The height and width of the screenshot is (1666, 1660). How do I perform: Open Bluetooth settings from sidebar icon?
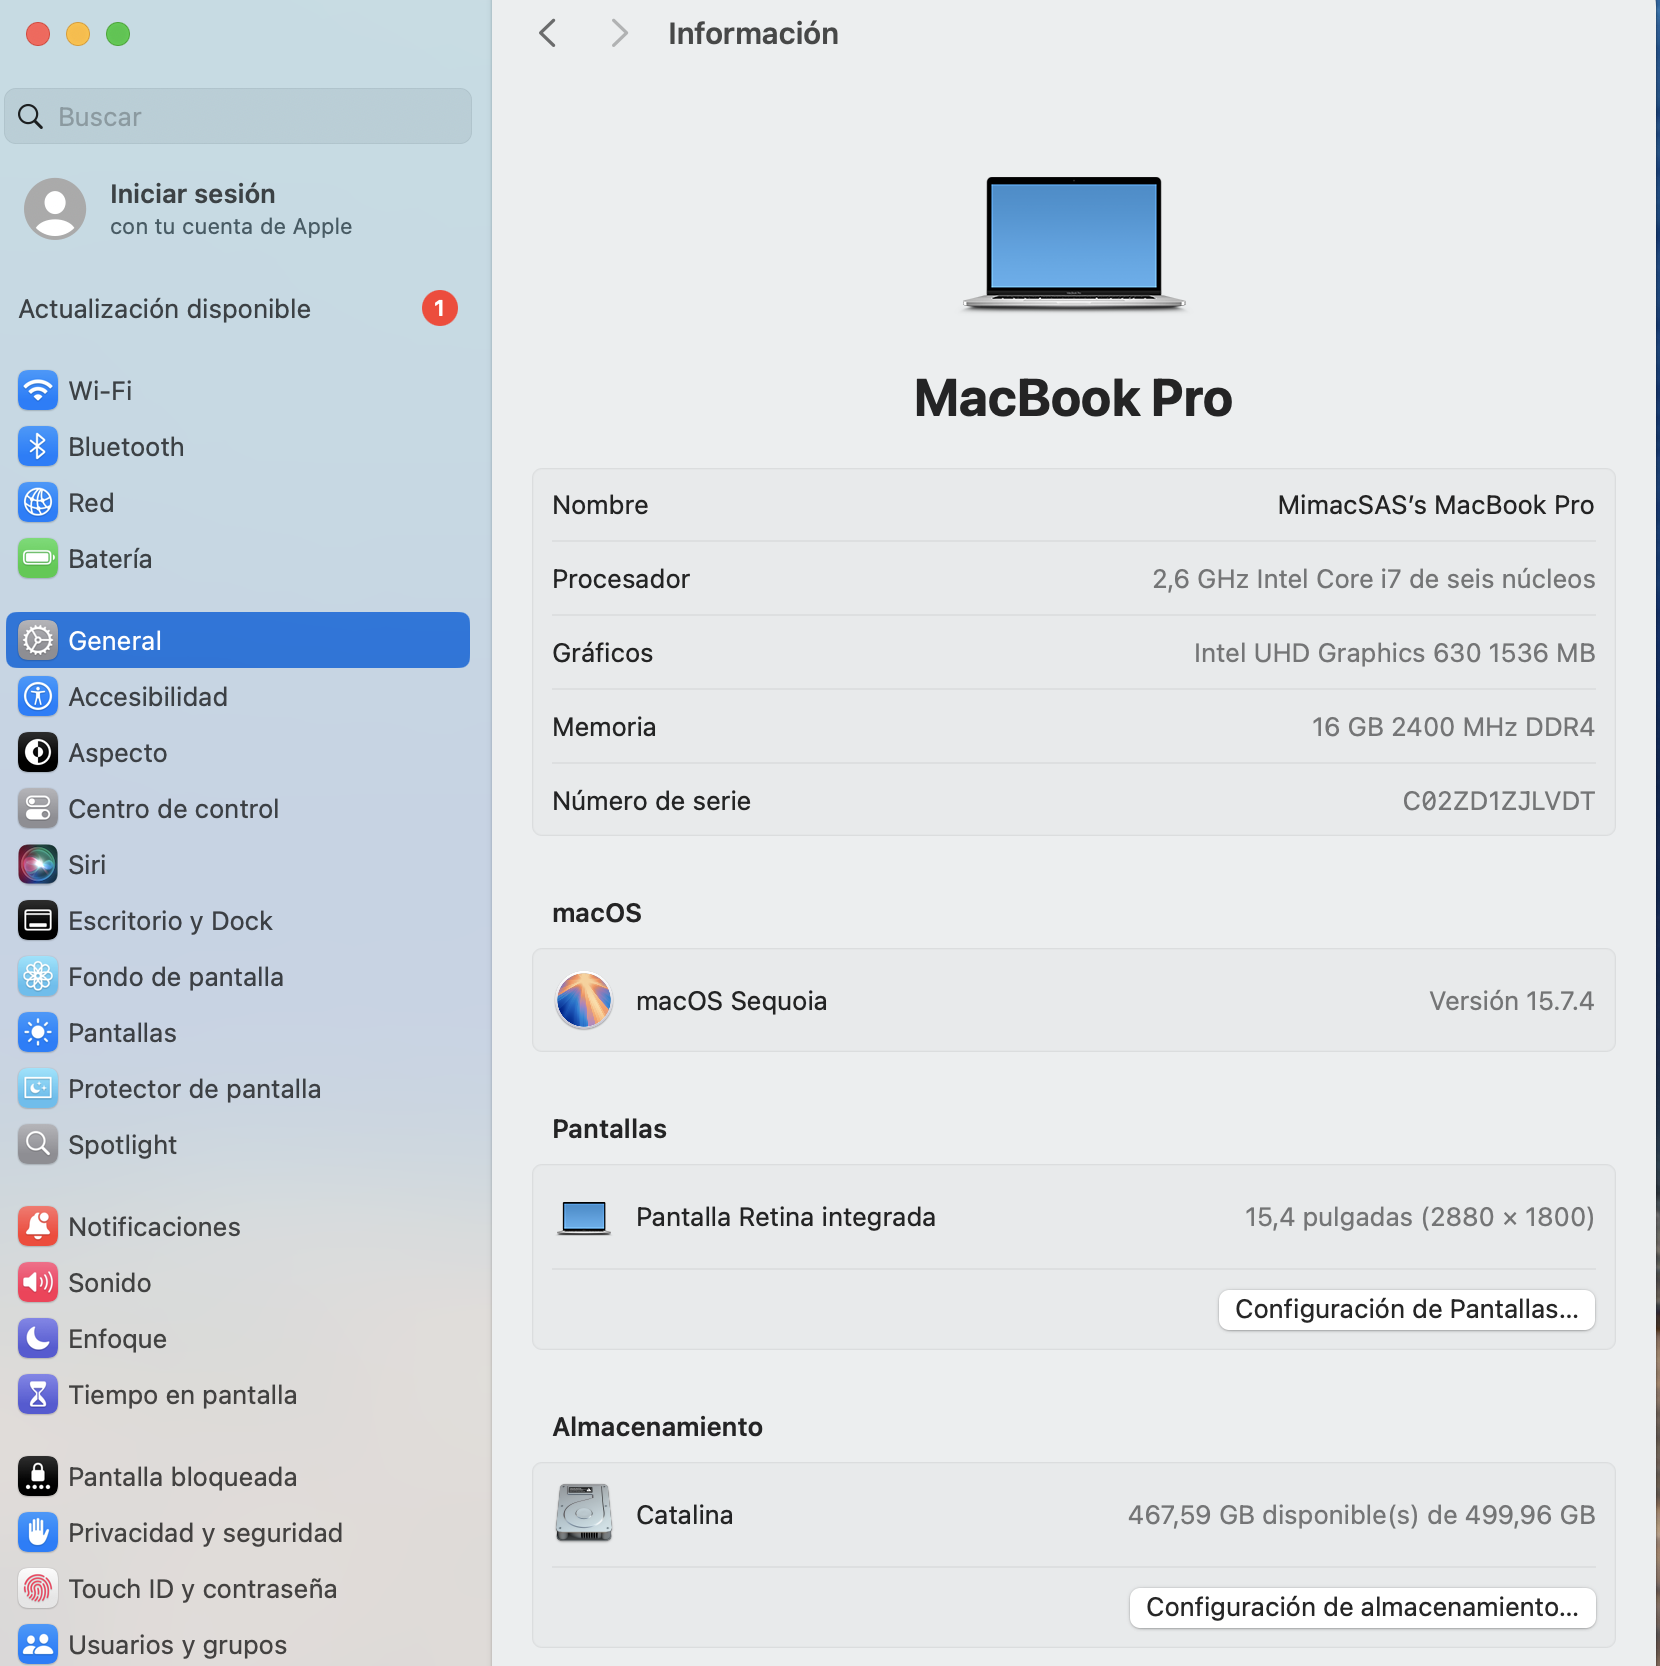[38, 447]
